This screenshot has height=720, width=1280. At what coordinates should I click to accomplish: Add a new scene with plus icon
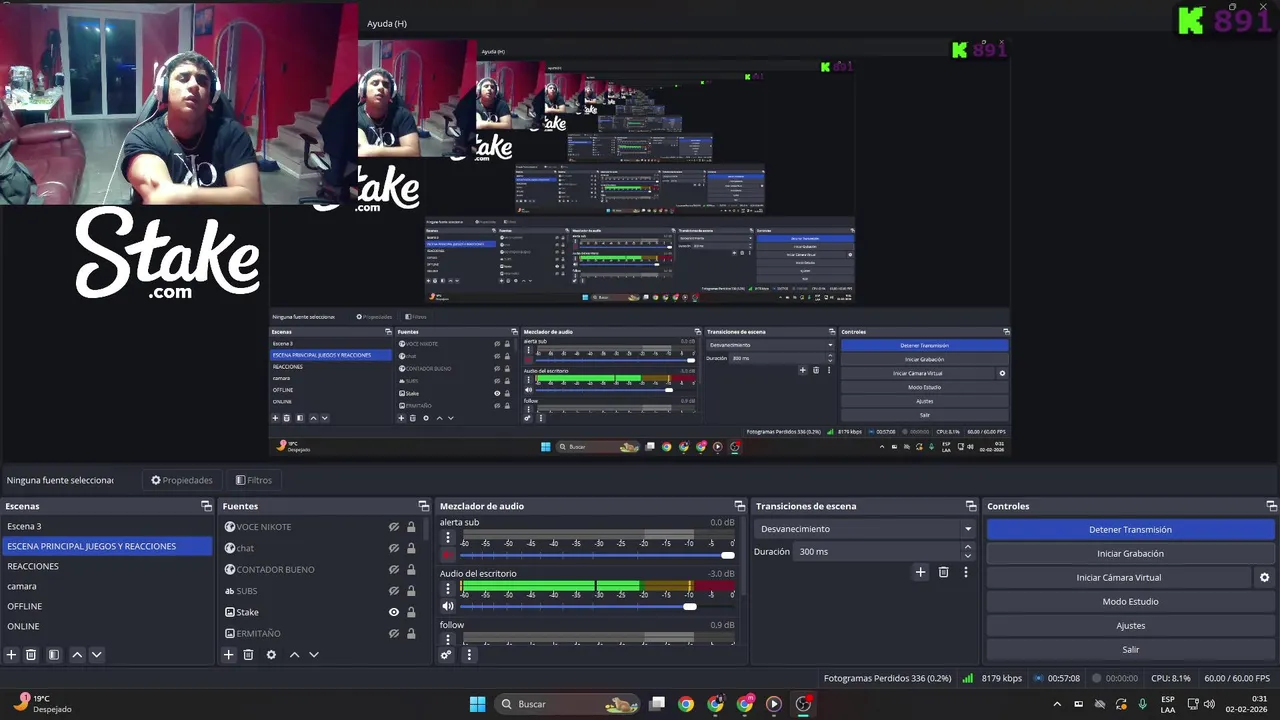11,655
